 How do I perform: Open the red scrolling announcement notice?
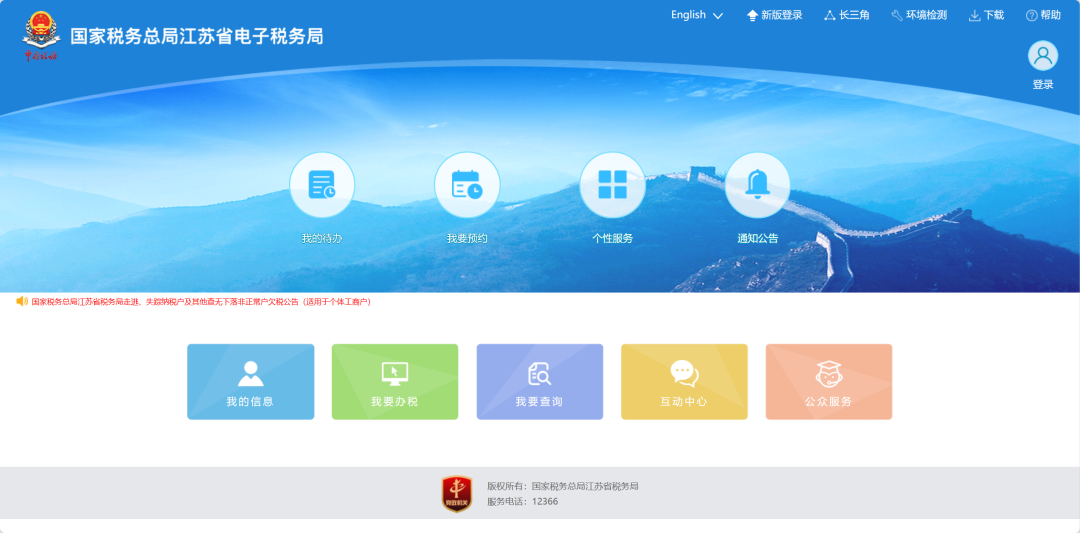(201, 302)
